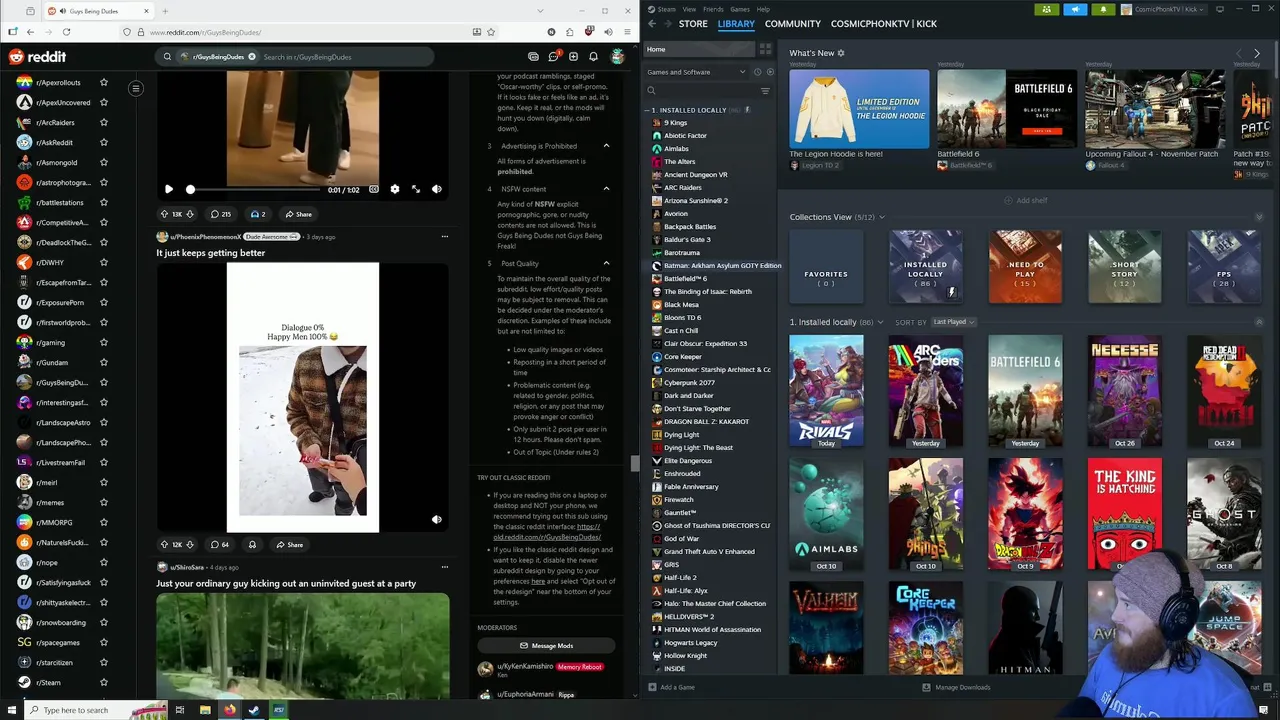
Task: Collapse the 'NSFW content' rule
Action: pos(606,189)
